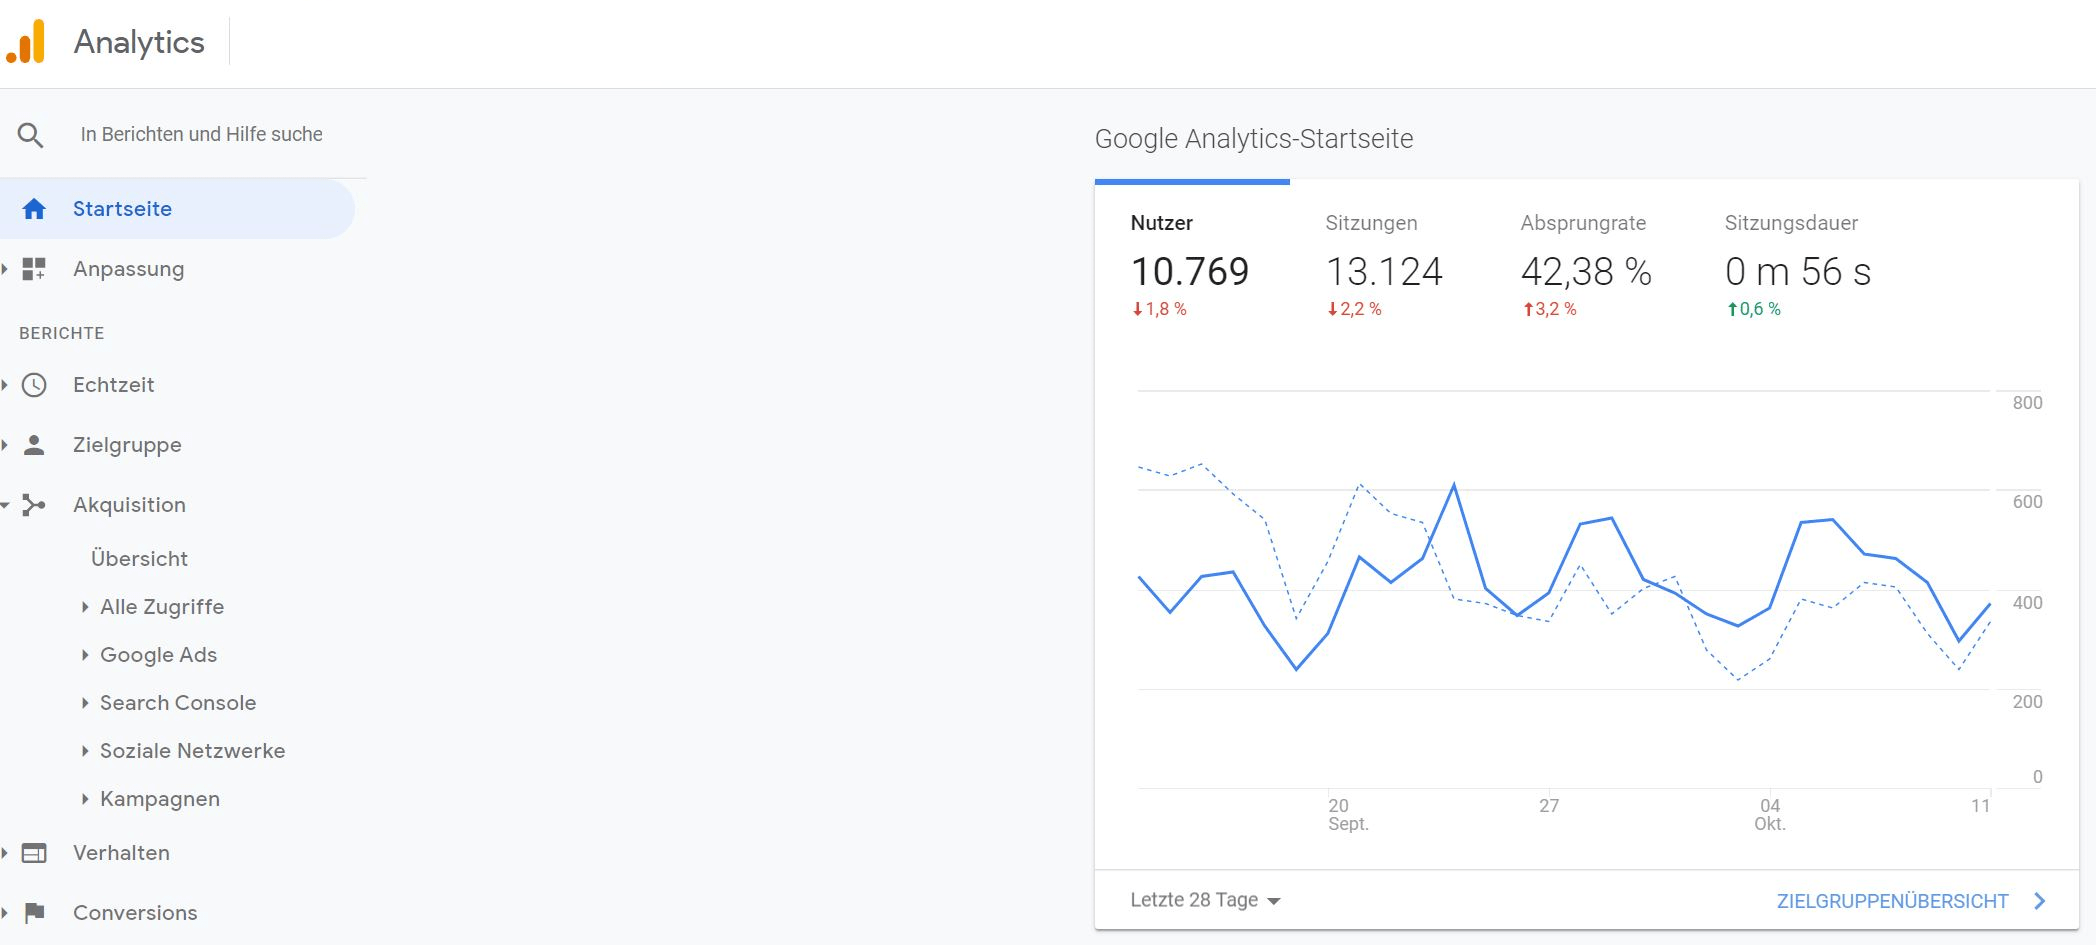Click the 27 date axis label

[1549, 805]
